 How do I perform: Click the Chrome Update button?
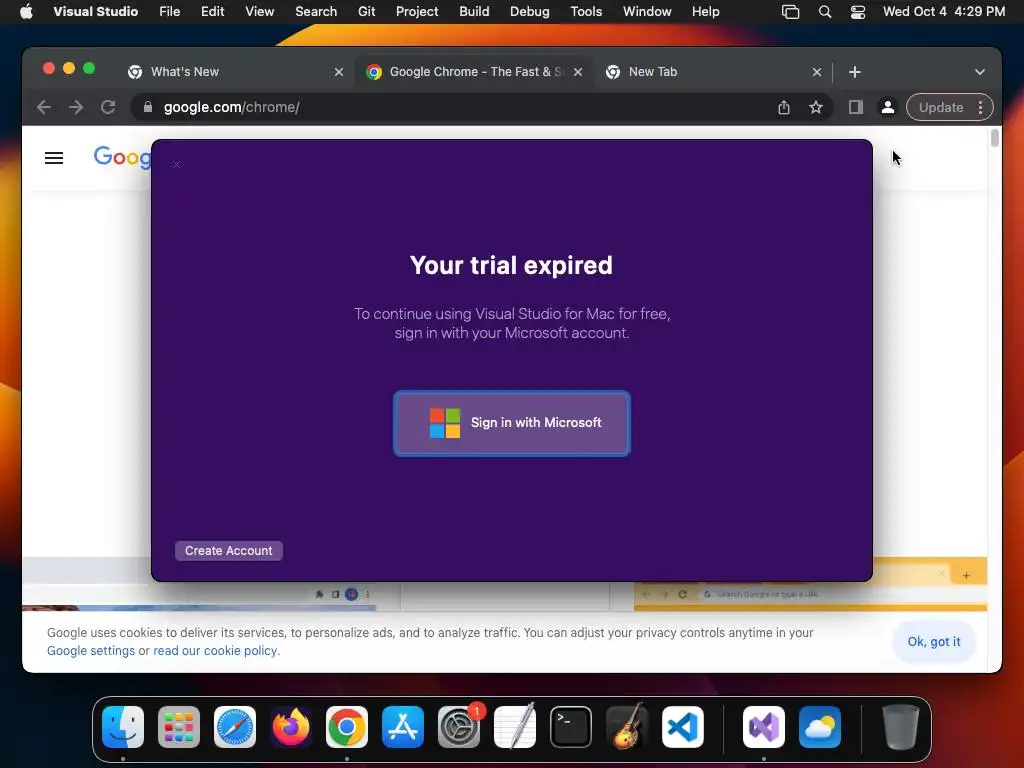point(940,107)
